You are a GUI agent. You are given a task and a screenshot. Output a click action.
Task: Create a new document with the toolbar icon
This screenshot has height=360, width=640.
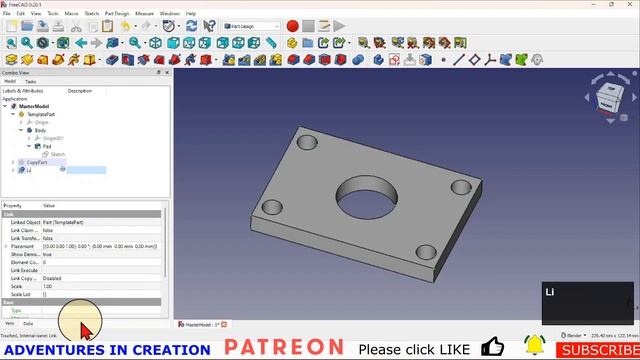11,26
